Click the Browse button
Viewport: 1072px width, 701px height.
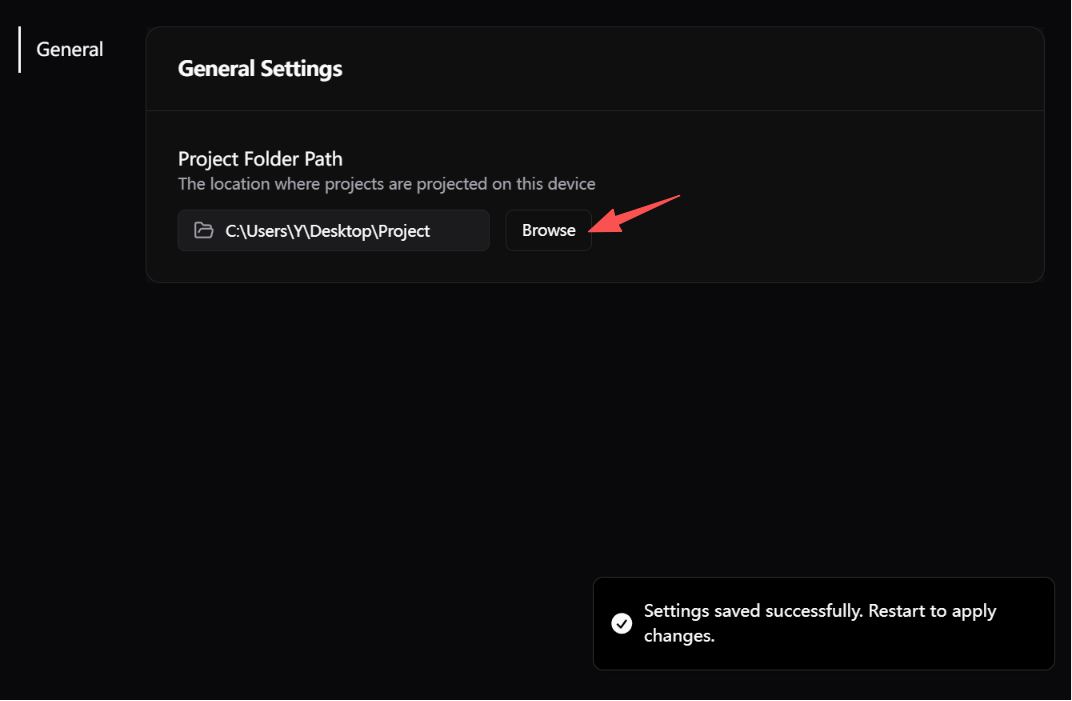coord(548,230)
